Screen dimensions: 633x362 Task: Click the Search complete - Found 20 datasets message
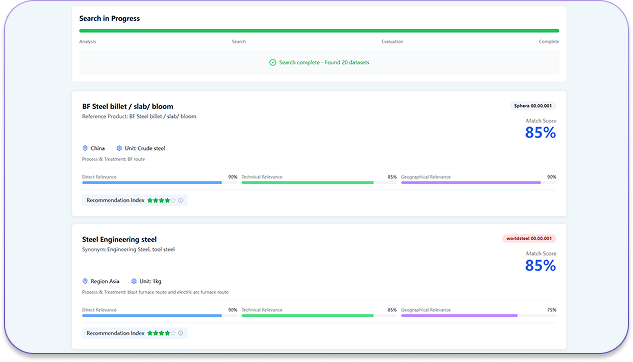pyautogui.click(x=324, y=63)
